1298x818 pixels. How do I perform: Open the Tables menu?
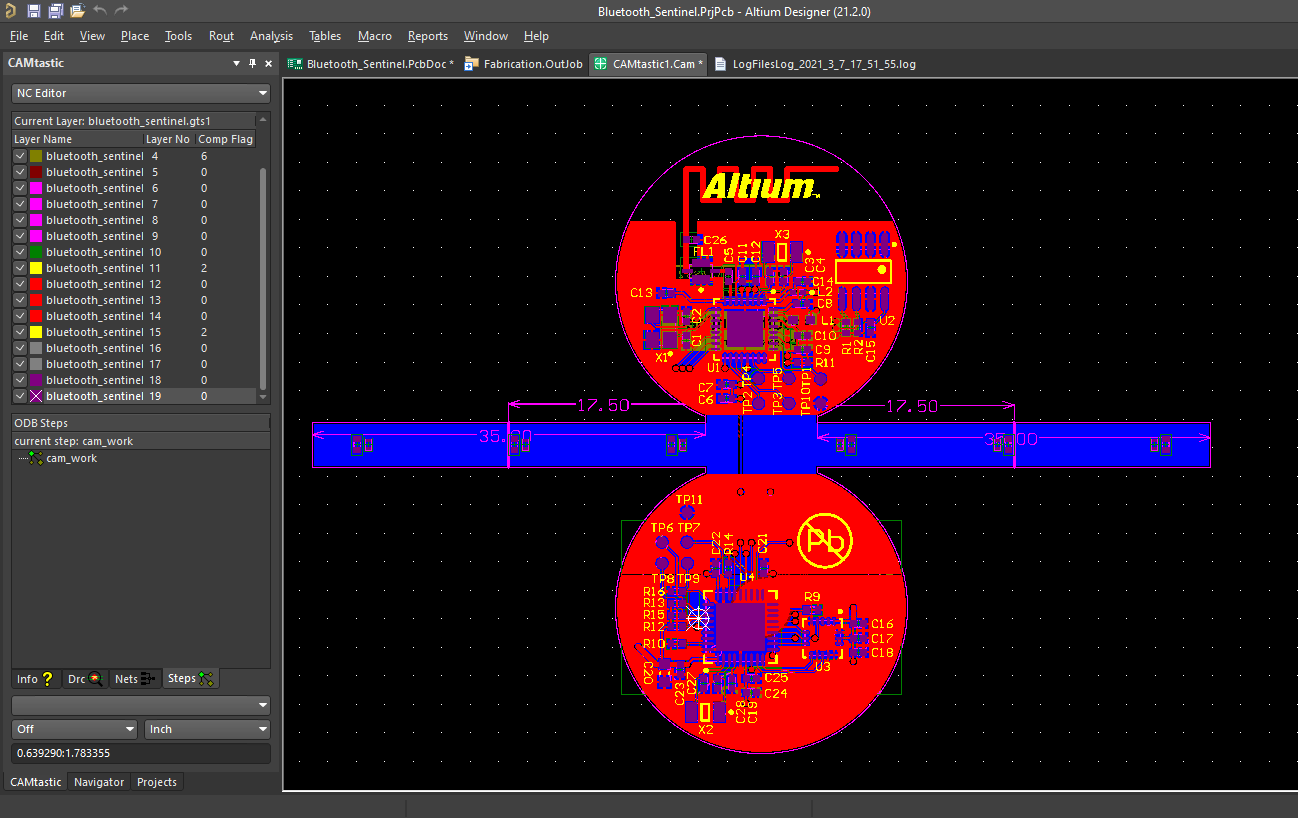[325, 36]
